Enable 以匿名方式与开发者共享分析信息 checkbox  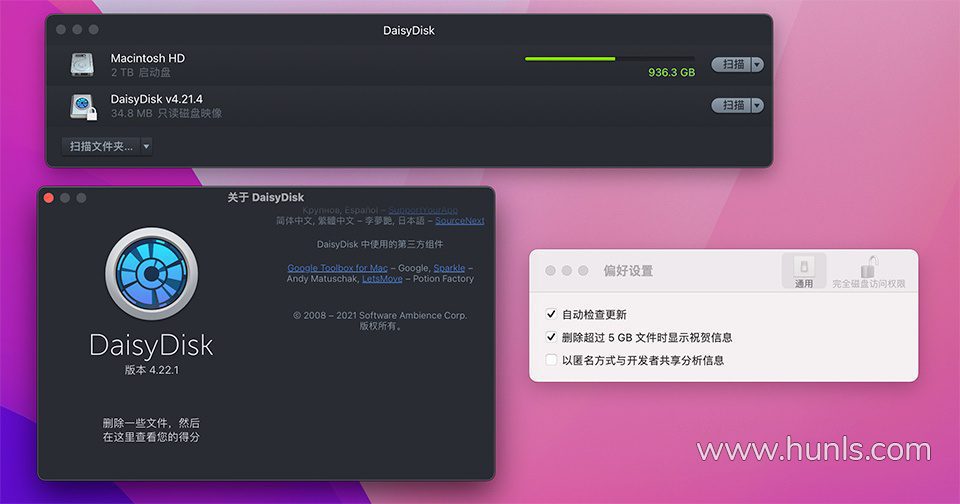coord(551,359)
